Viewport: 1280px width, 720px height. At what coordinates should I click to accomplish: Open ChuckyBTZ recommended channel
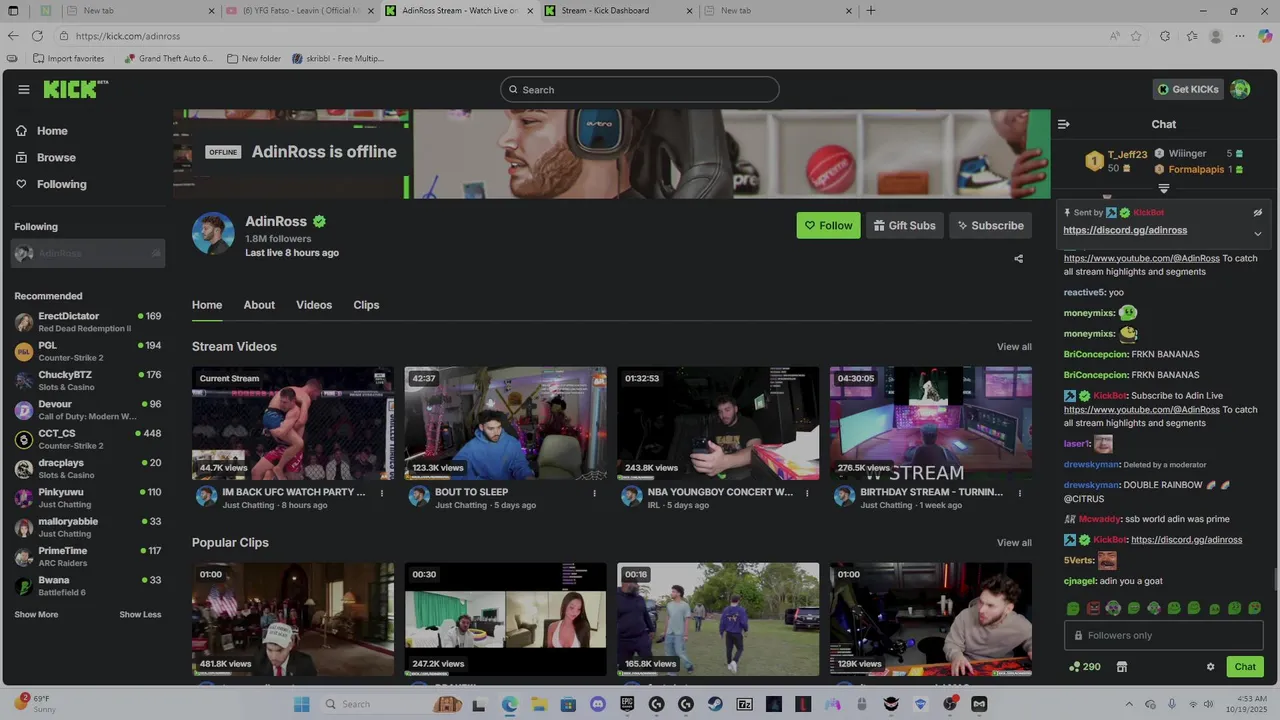88,381
